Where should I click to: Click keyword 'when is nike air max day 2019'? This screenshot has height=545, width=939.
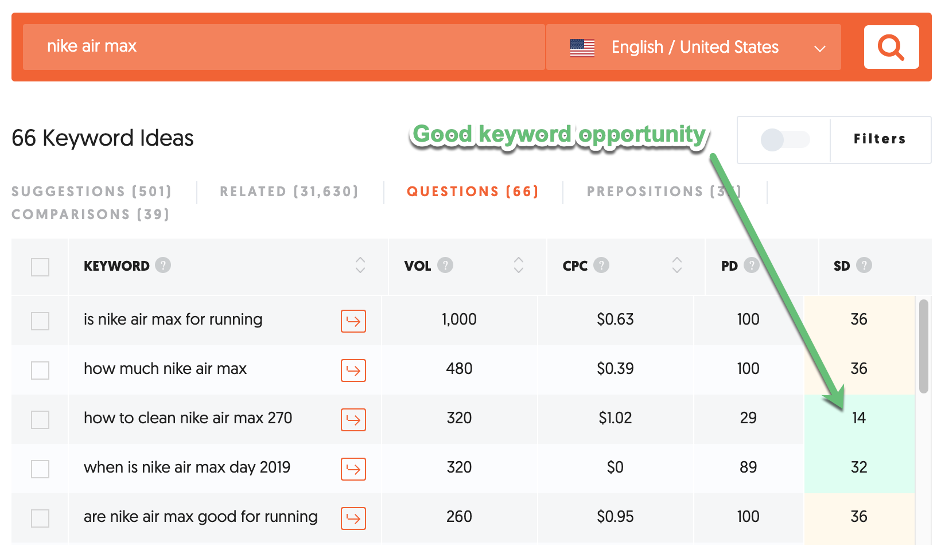pos(187,467)
